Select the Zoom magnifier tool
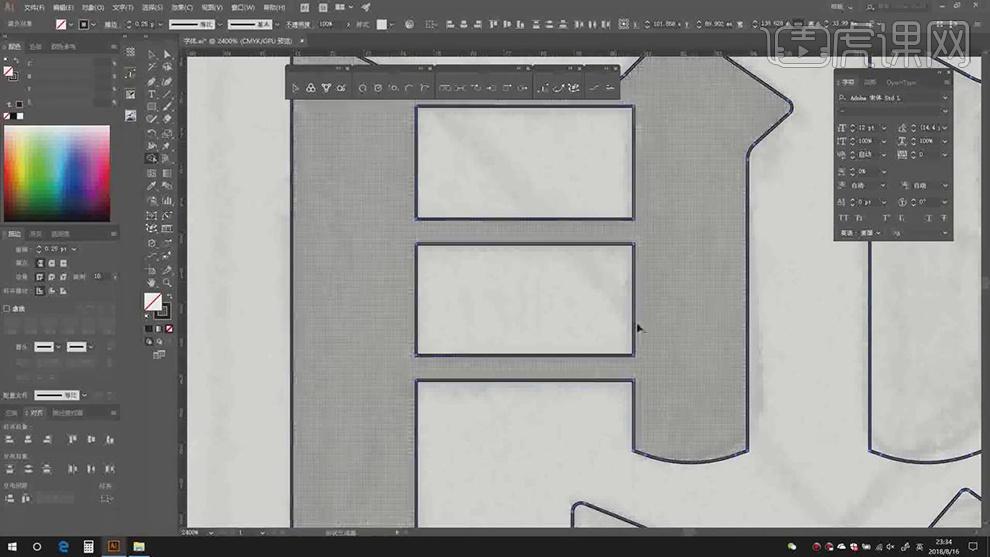 [x=167, y=282]
